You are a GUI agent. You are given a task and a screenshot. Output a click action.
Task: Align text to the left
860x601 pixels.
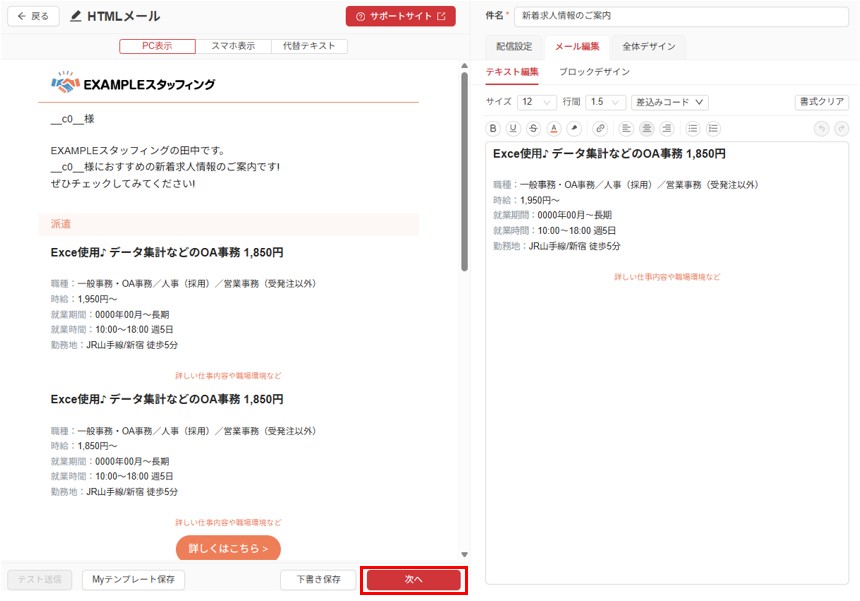(626, 128)
